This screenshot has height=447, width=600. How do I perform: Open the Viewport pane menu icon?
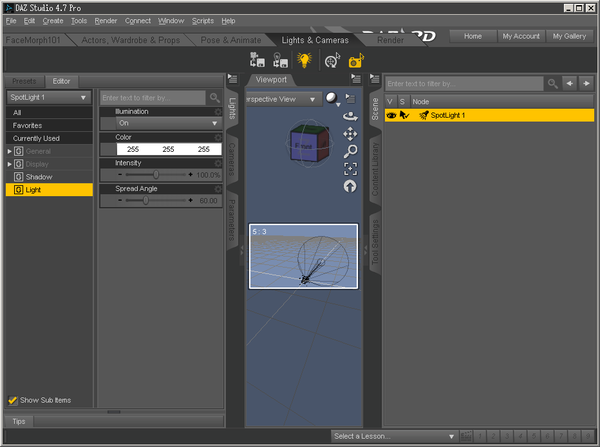tap(356, 79)
